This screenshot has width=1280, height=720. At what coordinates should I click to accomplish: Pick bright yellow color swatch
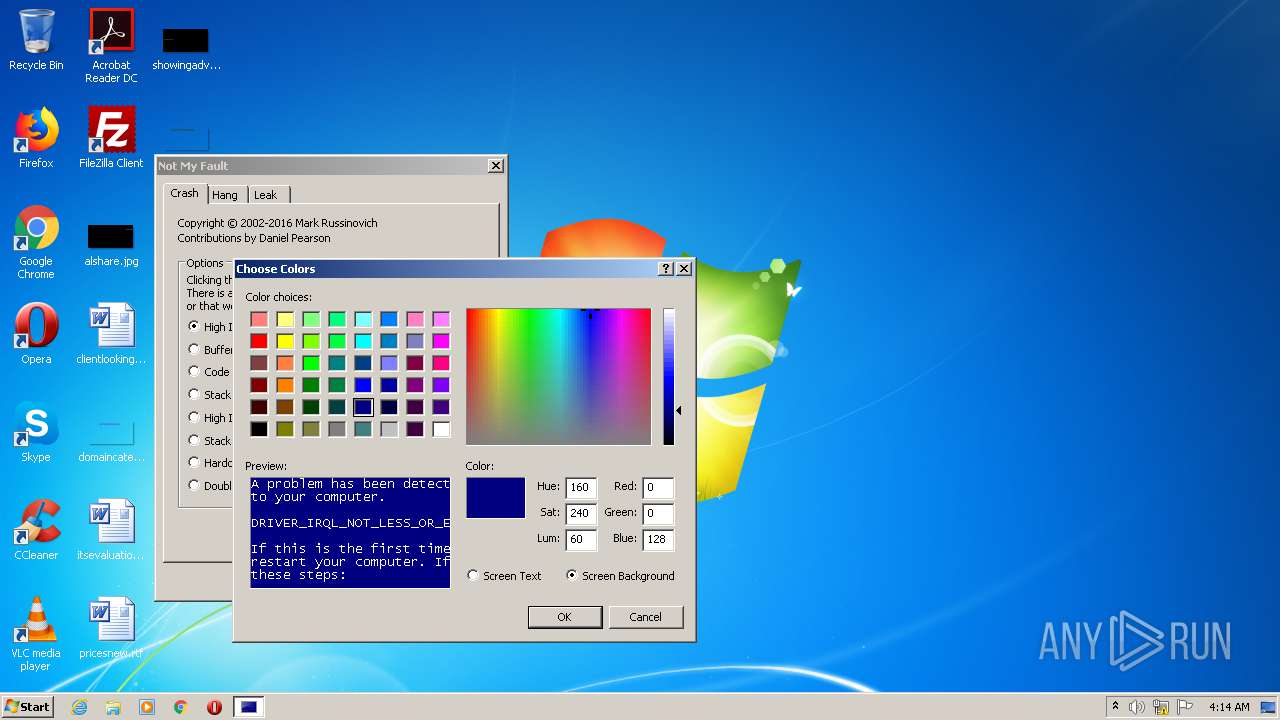[285, 341]
